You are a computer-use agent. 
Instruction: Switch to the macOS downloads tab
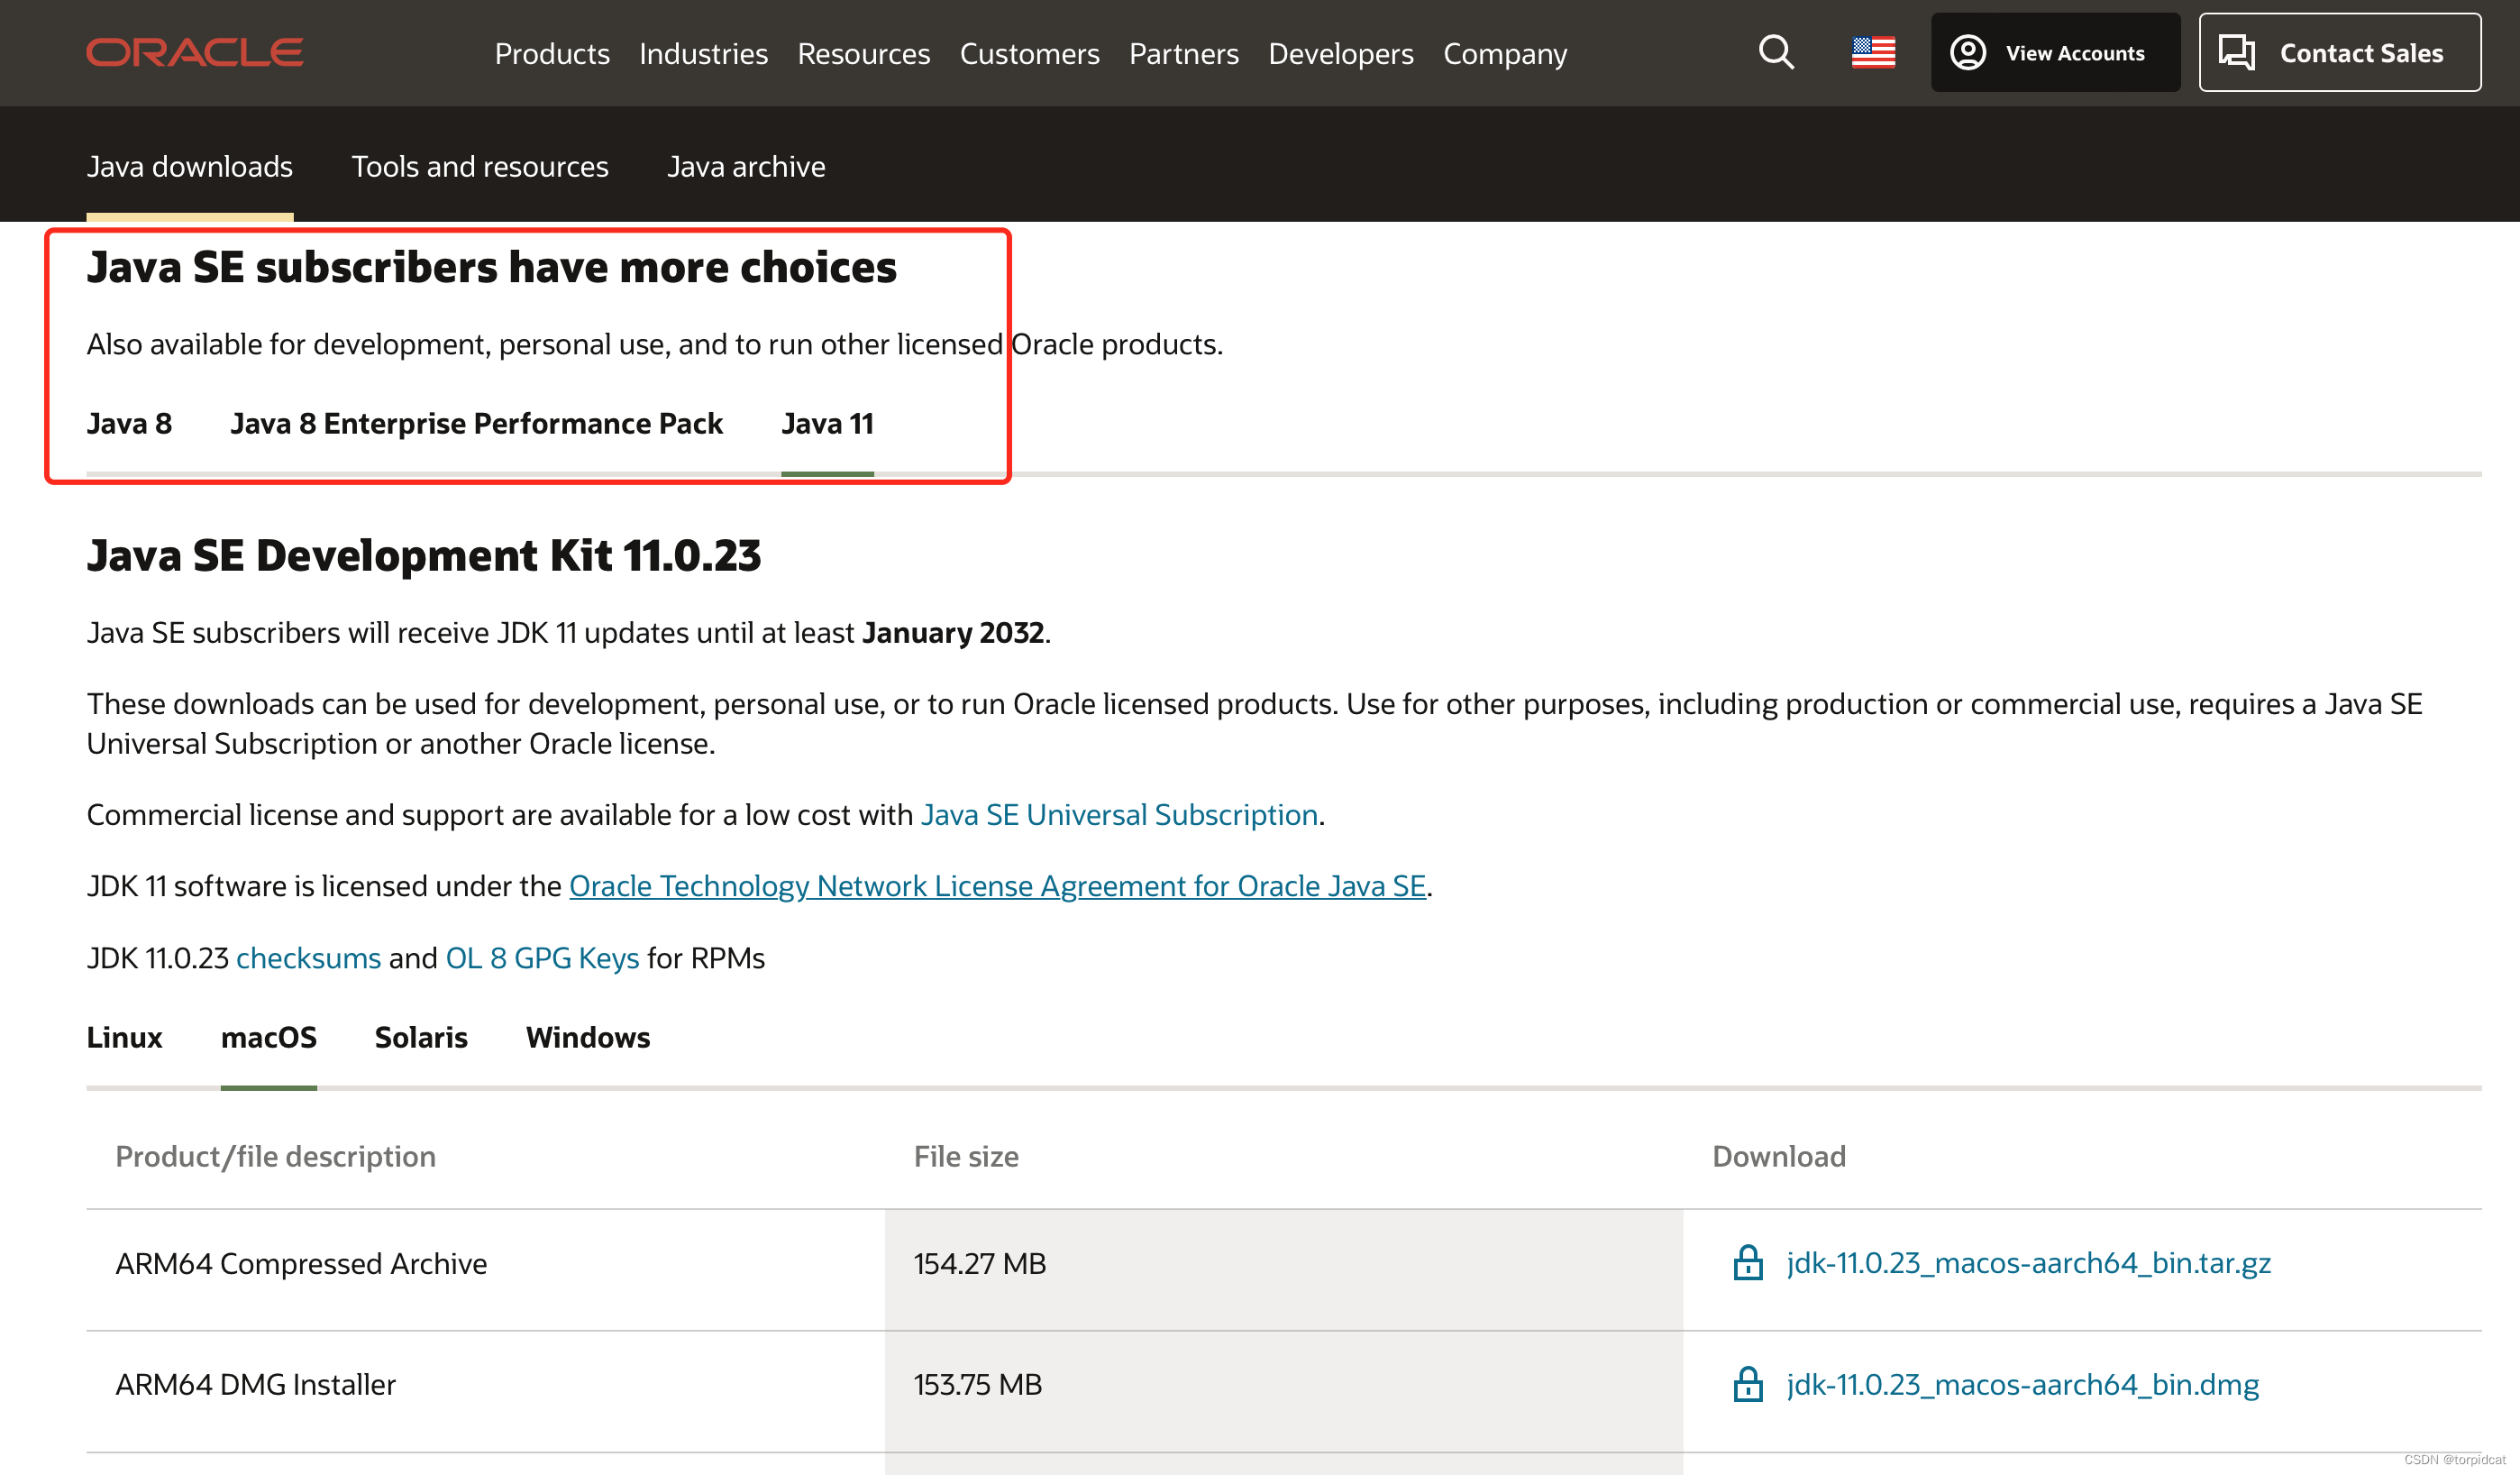[x=269, y=1037]
